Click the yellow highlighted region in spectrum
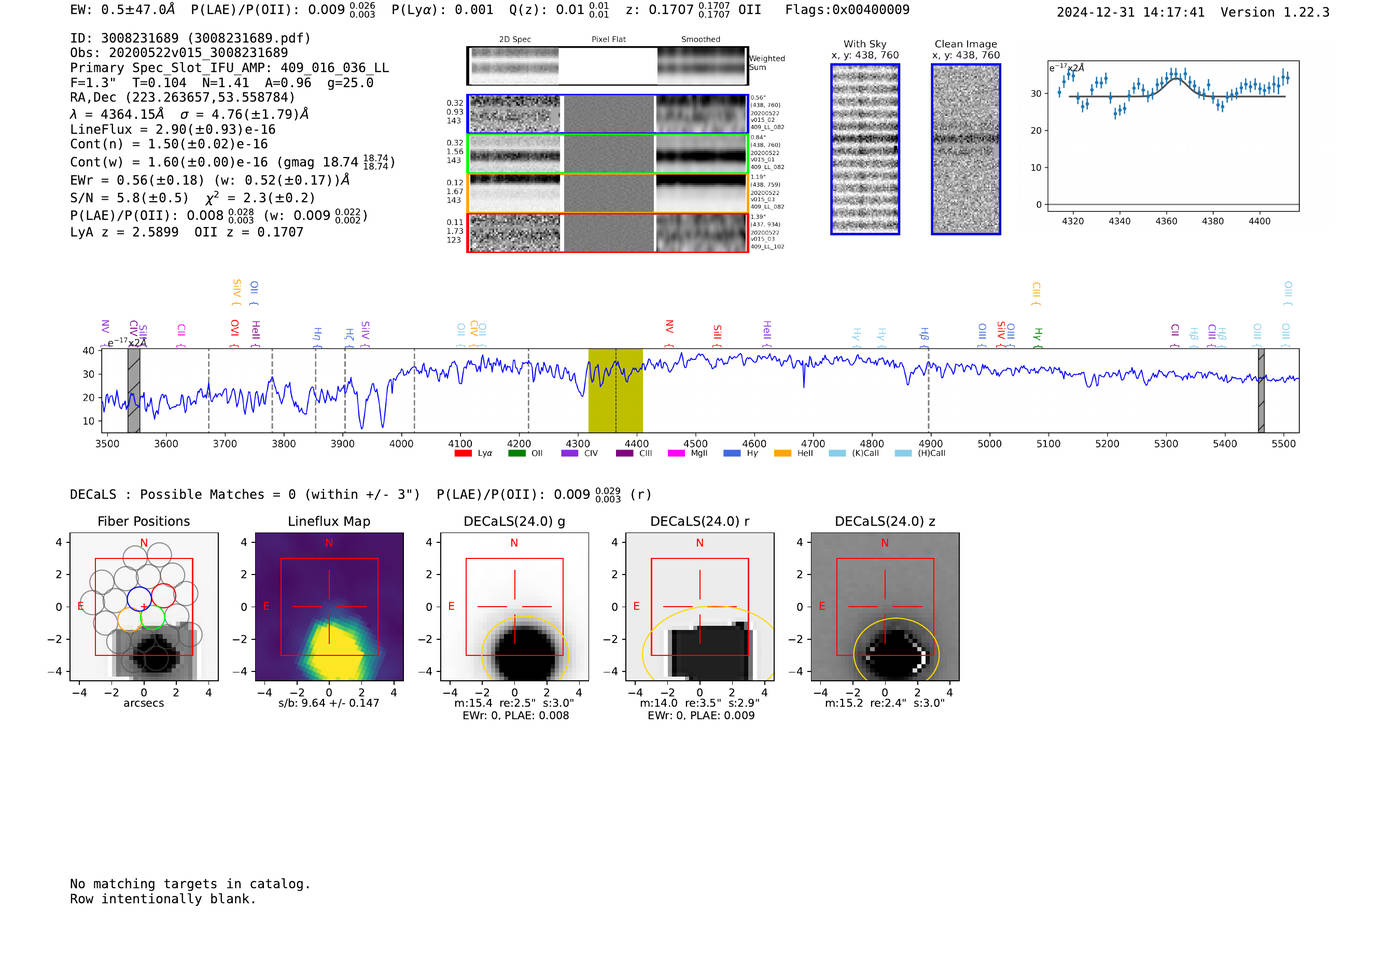This screenshot has height=953, width=1400. [x=615, y=390]
